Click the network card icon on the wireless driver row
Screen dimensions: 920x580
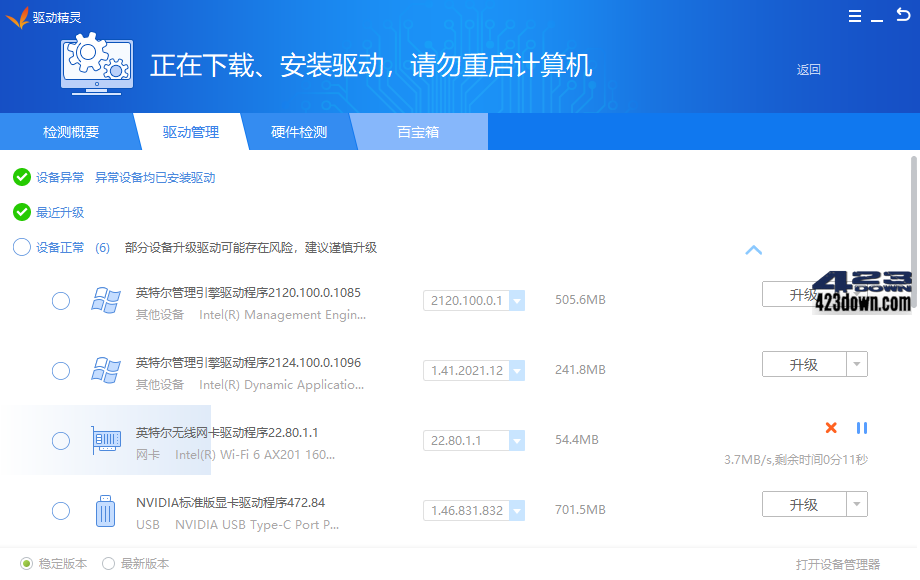click(105, 440)
